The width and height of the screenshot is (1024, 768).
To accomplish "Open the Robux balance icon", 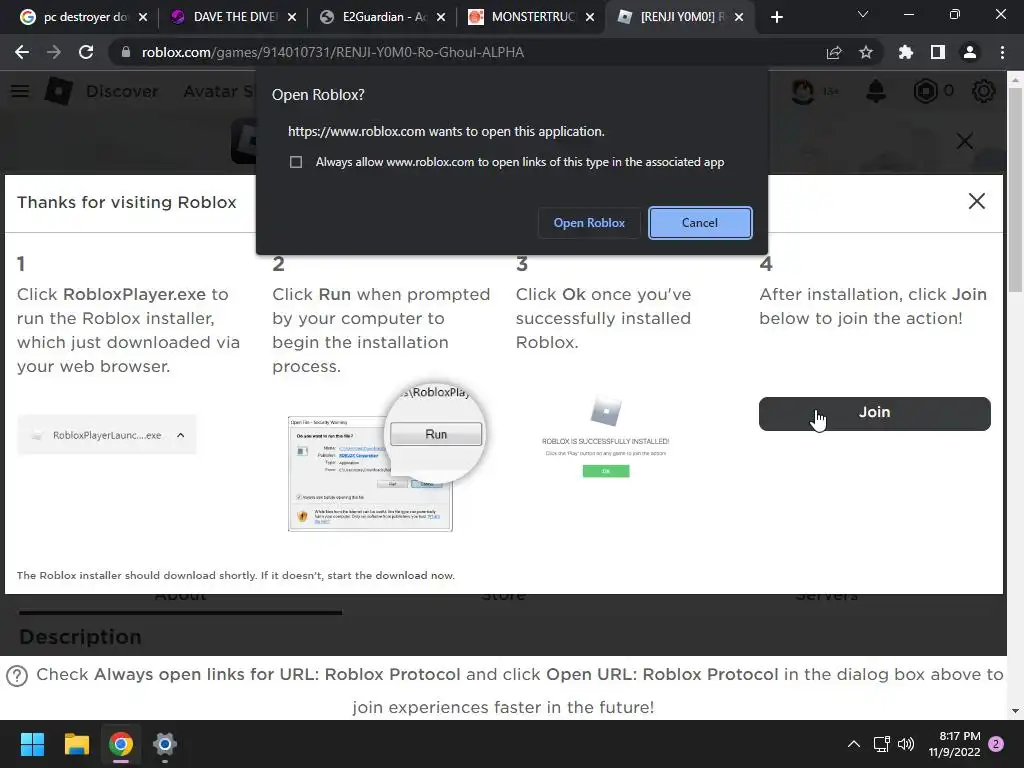I will point(925,91).
